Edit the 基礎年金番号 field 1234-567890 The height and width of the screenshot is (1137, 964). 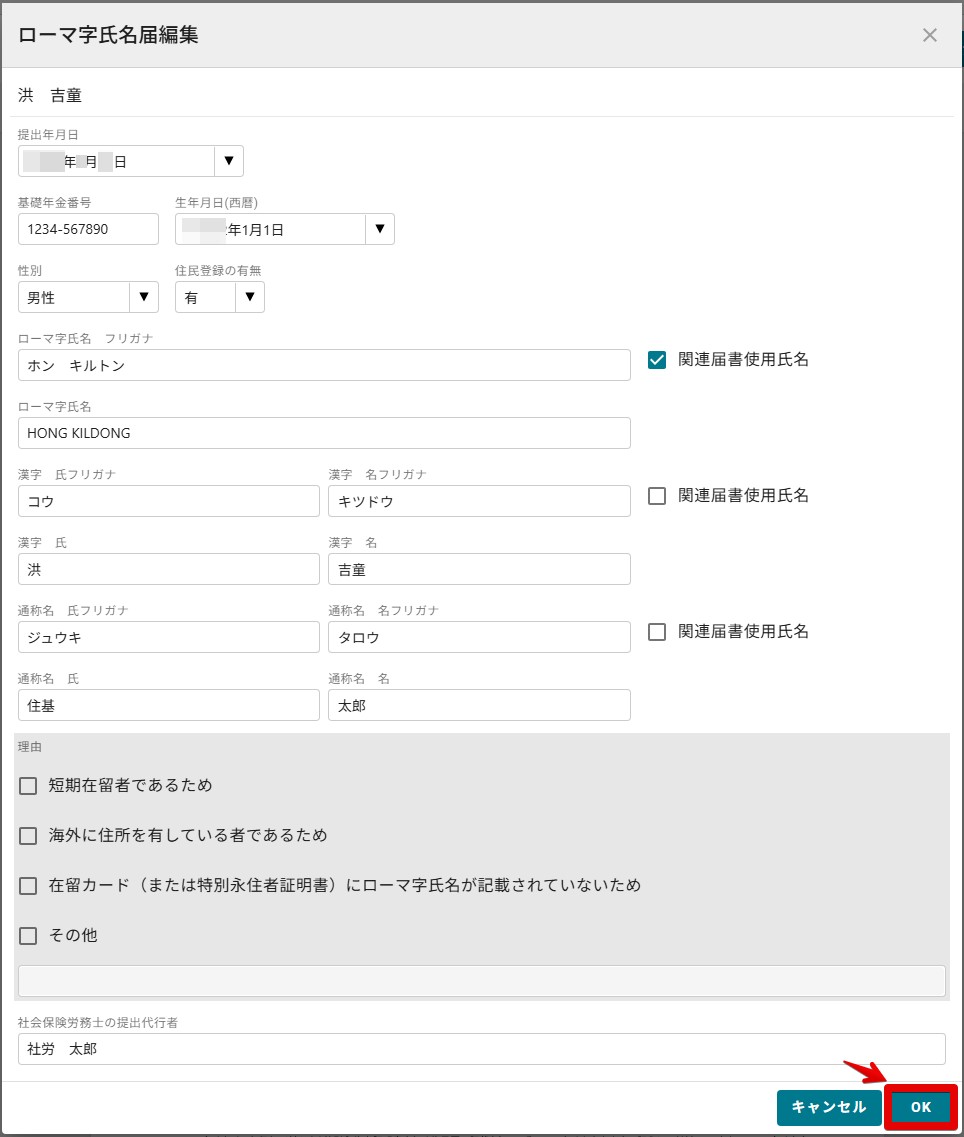pos(88,229)
